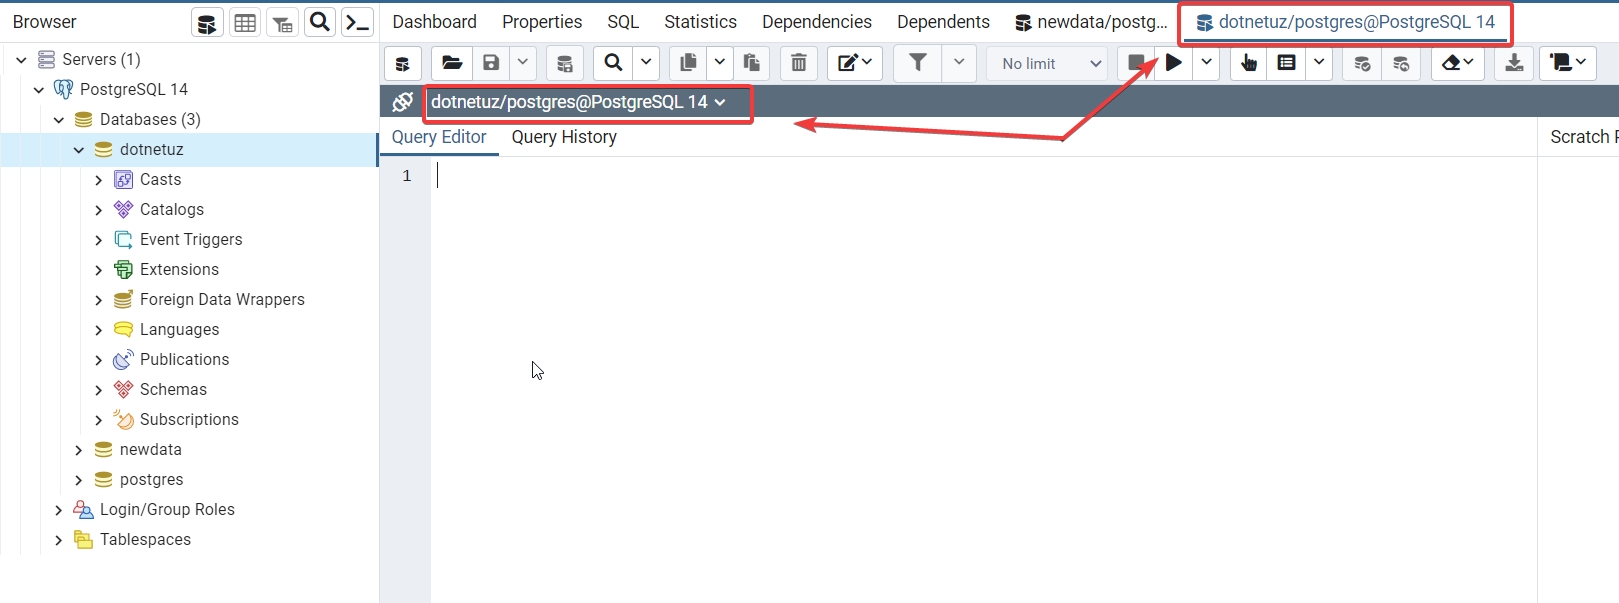Open the PSQL Tool from Browser toolbar
The image size is (1619, 603).
357,22
